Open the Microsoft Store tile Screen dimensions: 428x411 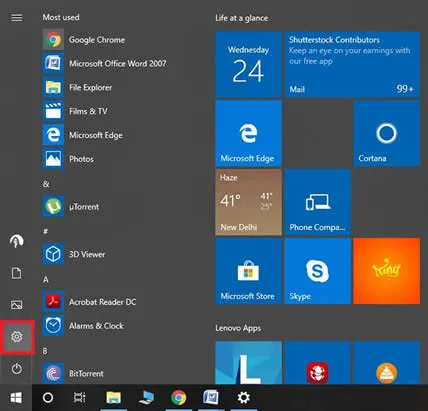tap(248, 271)
